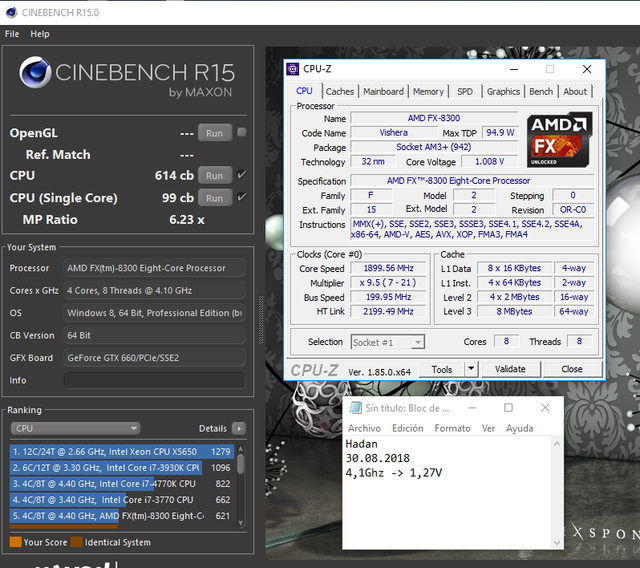The image size is (640, 568).
Task: Switch to the Bench tab in CPU-Z
Action: [x=541, y=91]
